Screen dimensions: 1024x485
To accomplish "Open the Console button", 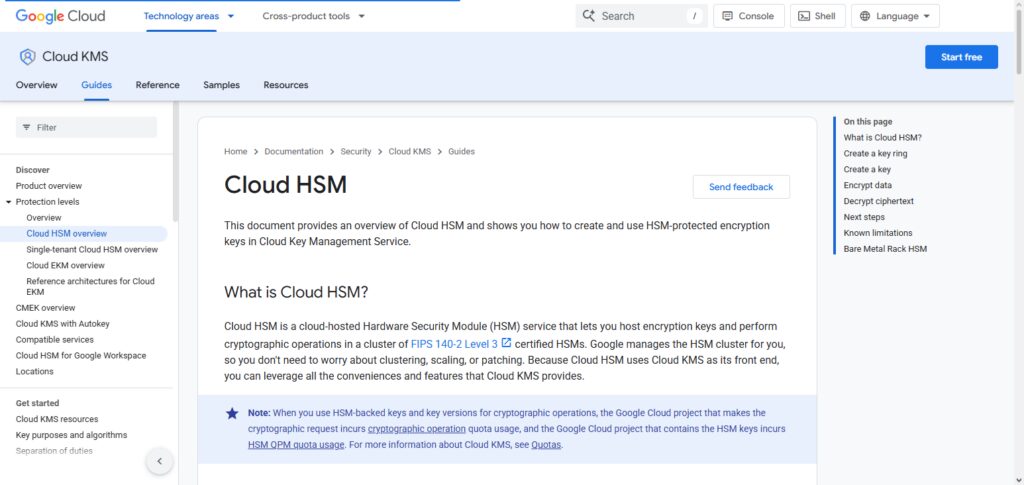I will point(748,16).
